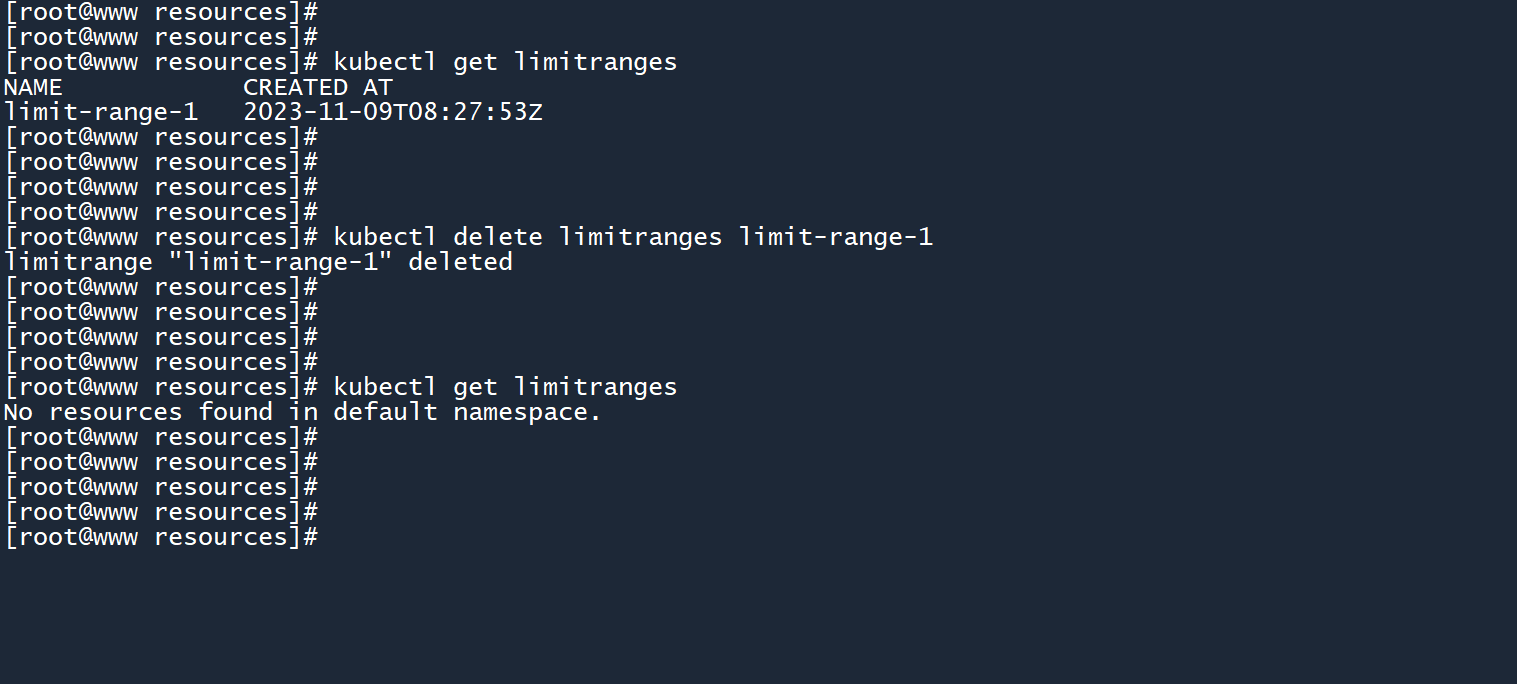The image size is (1517, 684).
Task: Click "limitranges" in the delete command
Action: click(640, 237)
